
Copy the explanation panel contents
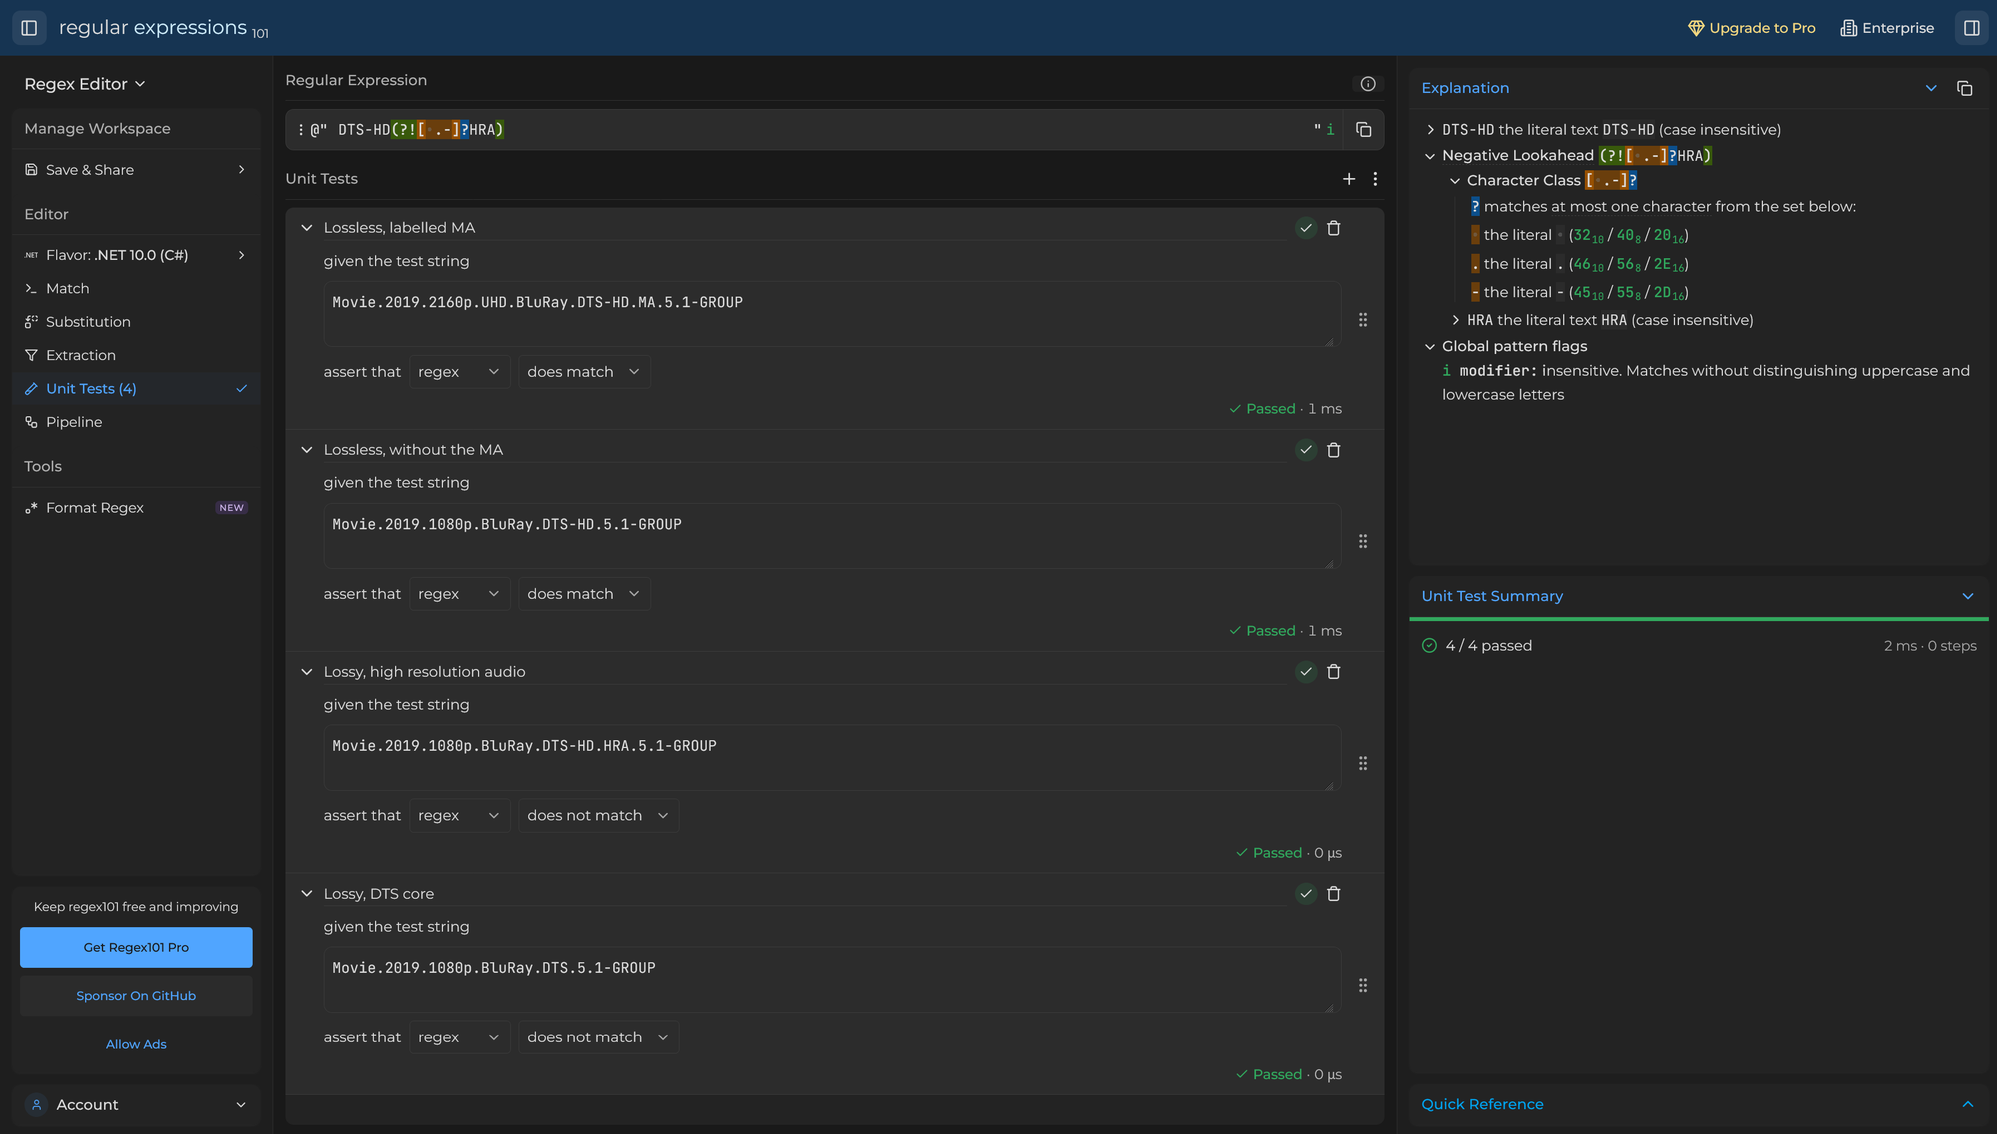click(x=1964, y=89)
